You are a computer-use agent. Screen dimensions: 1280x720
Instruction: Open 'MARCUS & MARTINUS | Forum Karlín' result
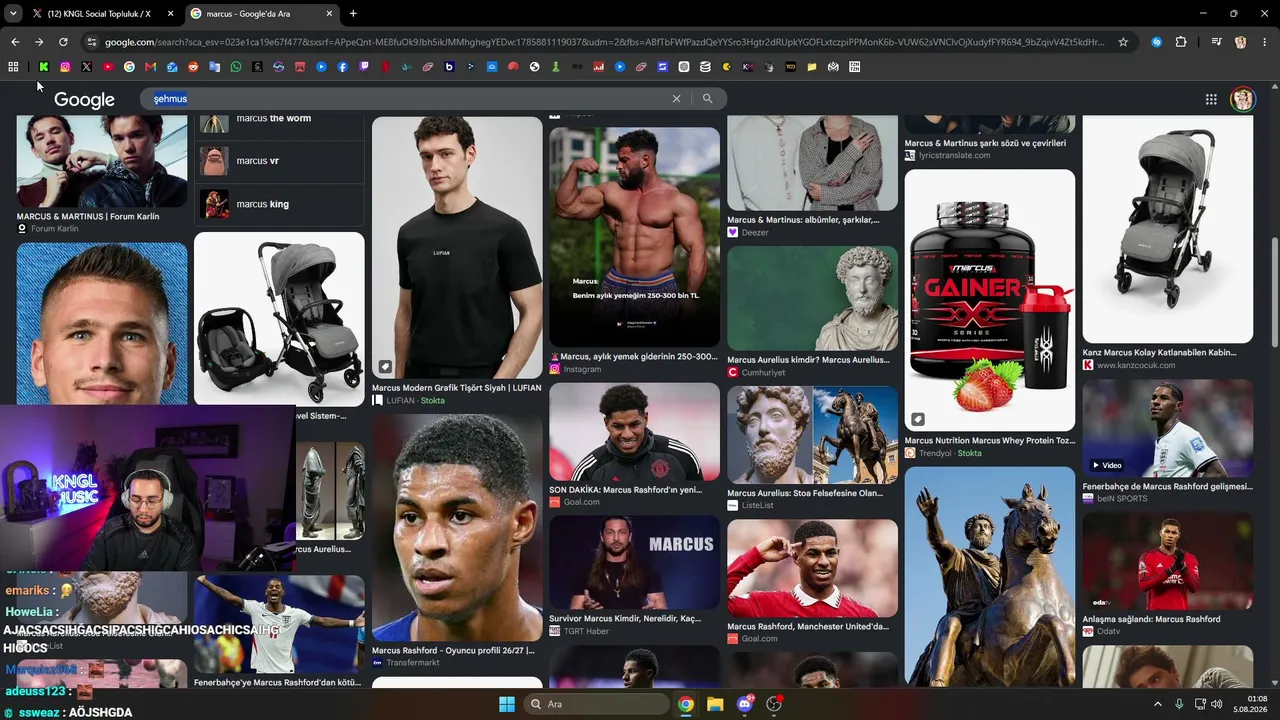[x=88, y=216]
